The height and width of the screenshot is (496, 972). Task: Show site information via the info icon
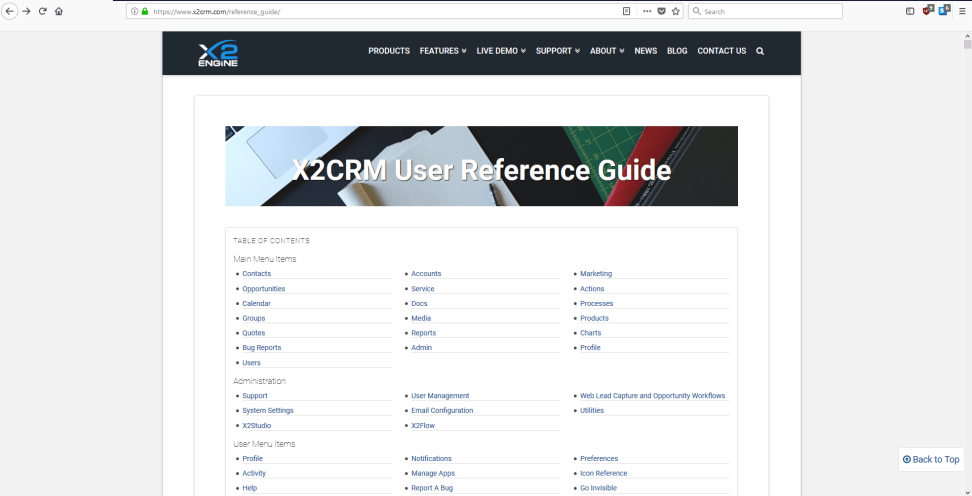coord(135,11)
